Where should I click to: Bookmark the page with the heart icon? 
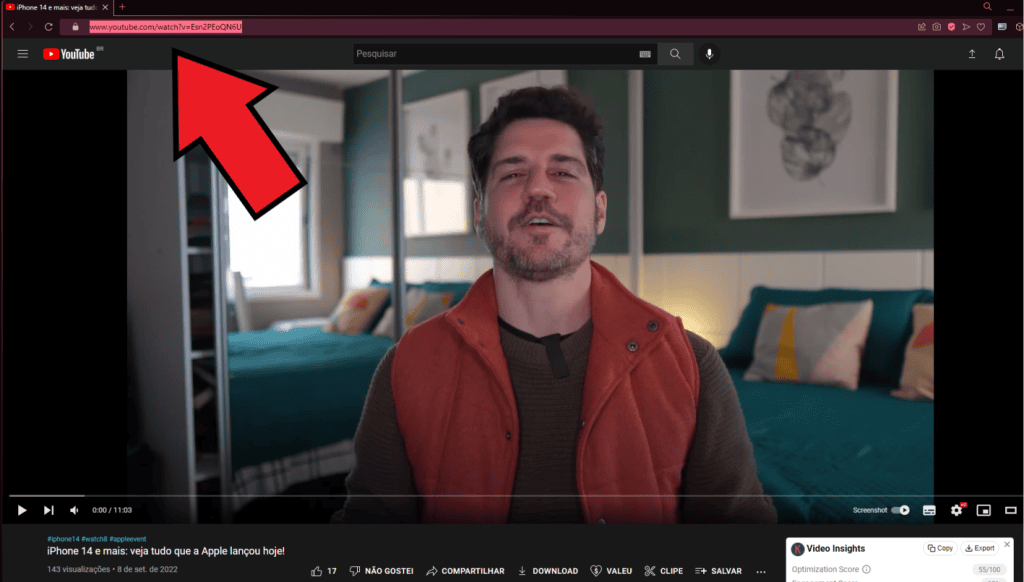click(x=981, y=27)
